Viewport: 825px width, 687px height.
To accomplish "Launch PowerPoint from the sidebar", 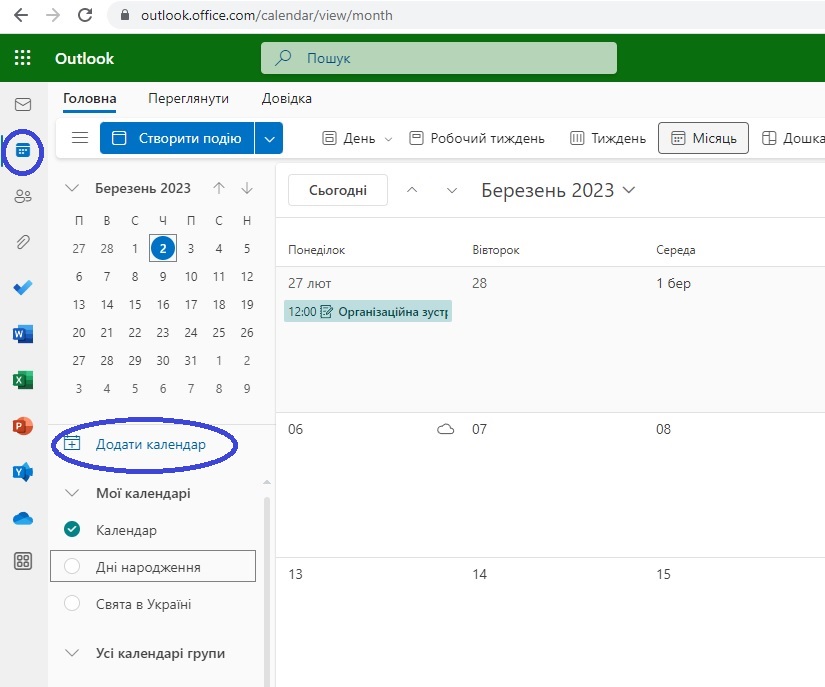I will [23, 426].
